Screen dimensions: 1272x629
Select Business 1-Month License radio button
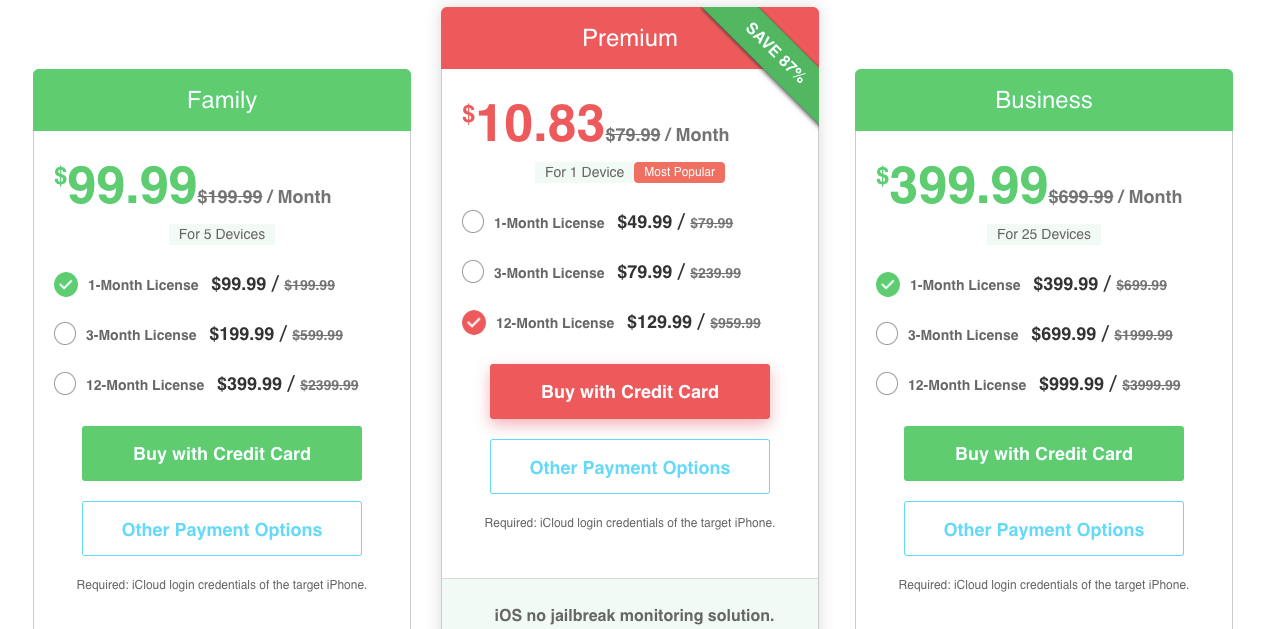(x=887, y=285)
